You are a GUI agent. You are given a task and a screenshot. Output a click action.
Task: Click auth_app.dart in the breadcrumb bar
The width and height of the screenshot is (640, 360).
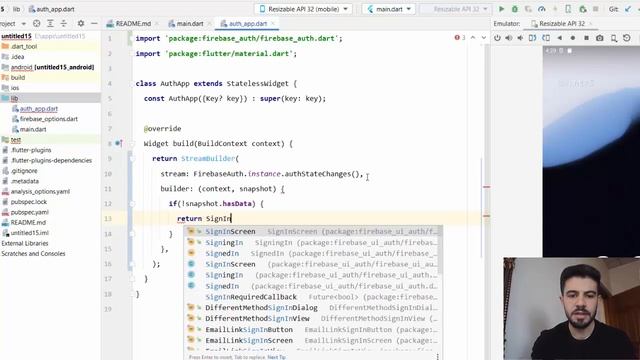(x=51, y=9)
